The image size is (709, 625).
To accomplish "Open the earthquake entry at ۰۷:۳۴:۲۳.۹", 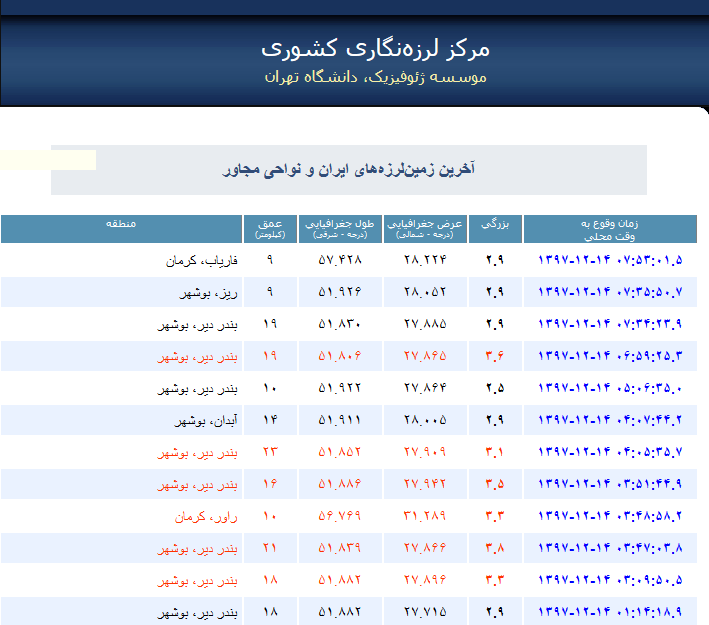I will [x=610, y=324].
